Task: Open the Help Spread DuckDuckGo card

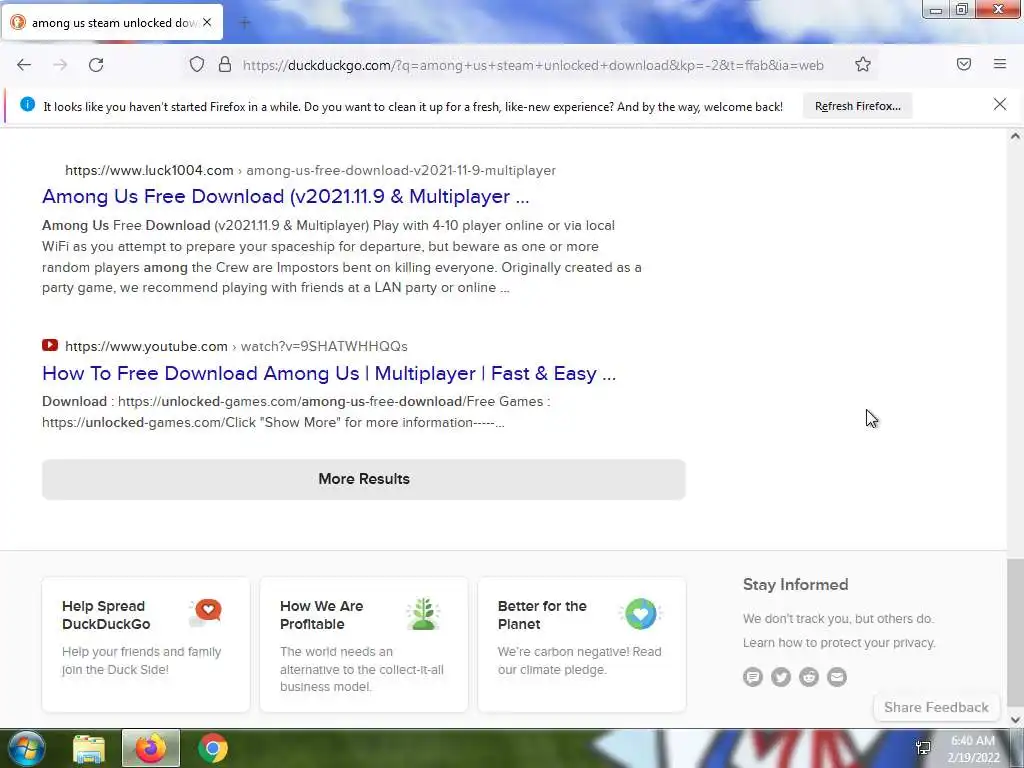Action: (x=146, y=644)
